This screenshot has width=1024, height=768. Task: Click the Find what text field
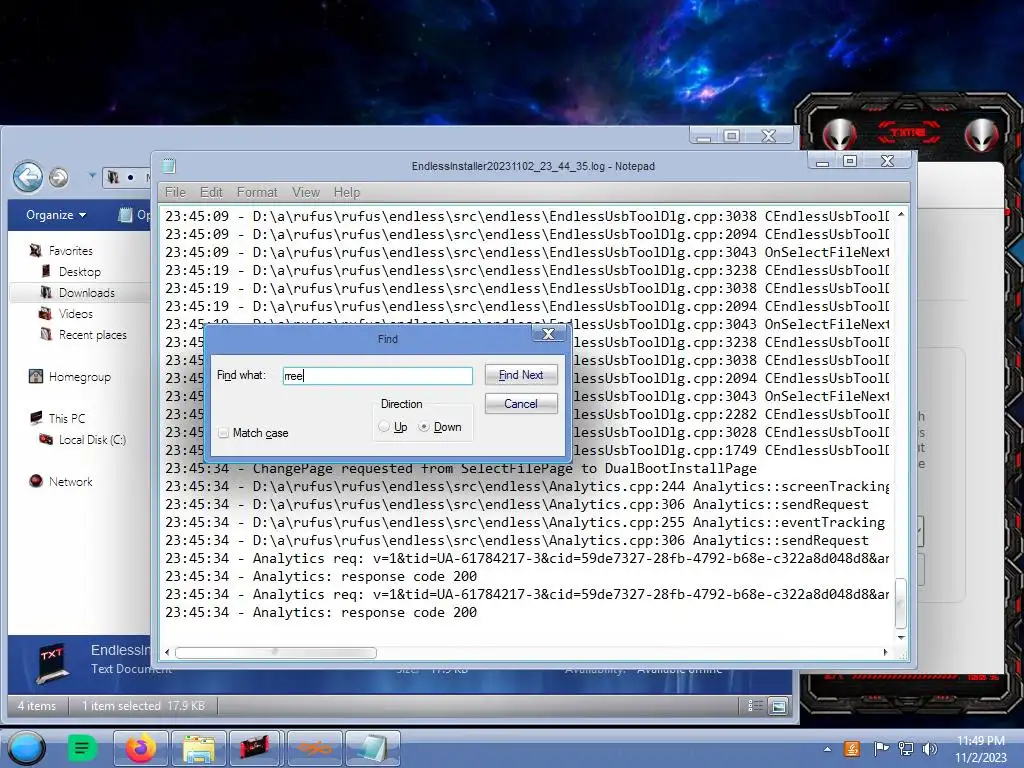tap(377, 376)
